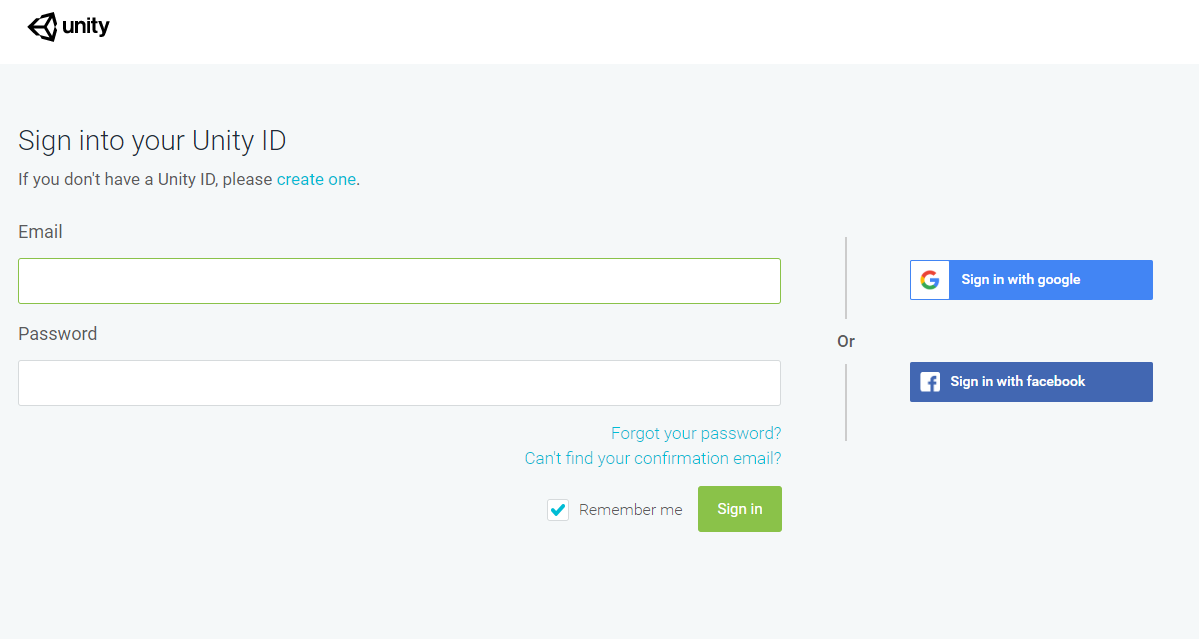Click the Email field label
Screen dimensions: 1199x639
click(x=40, y=232)
